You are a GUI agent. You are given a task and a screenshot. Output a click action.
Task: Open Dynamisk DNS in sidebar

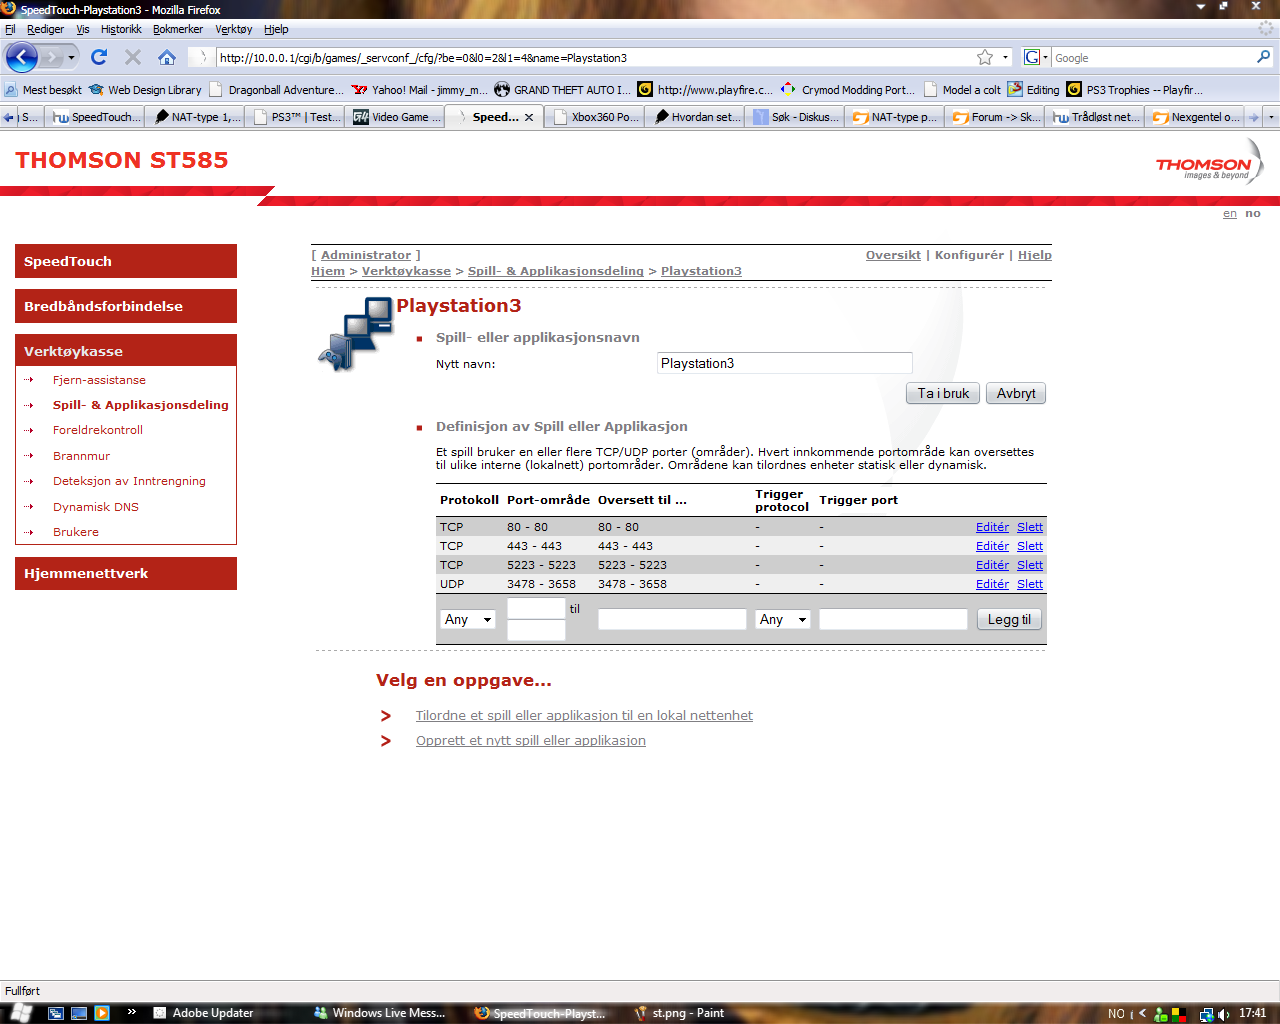96,507
